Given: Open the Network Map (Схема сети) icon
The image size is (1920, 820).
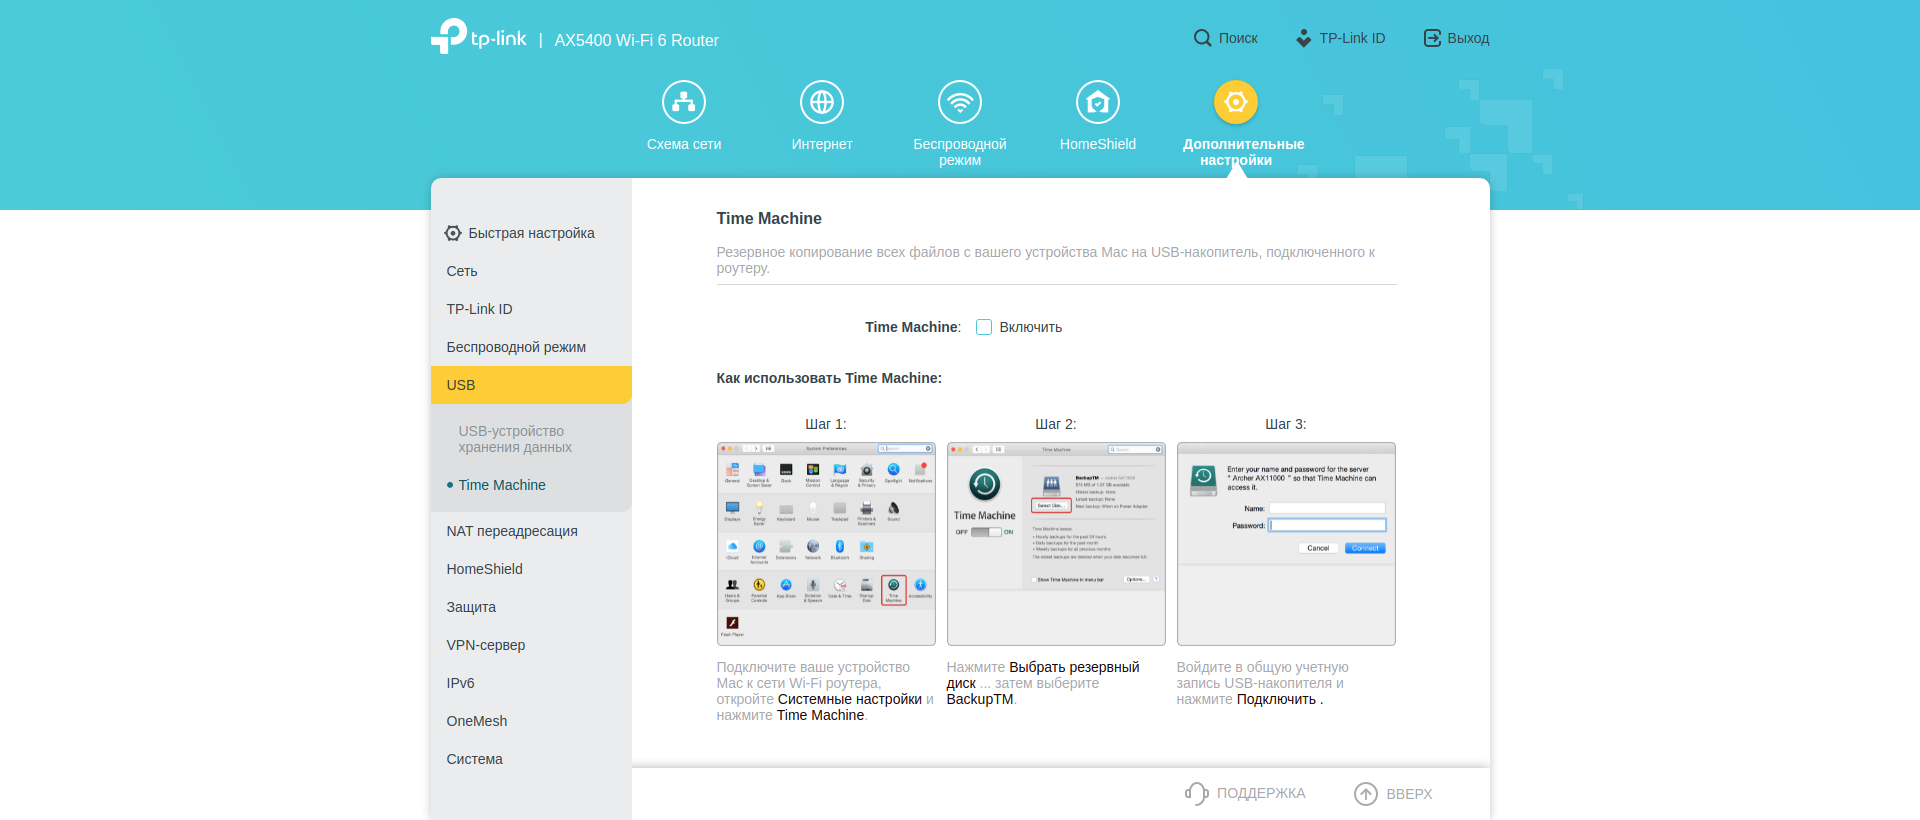Looking at the screenshot, I should (684, 102).
